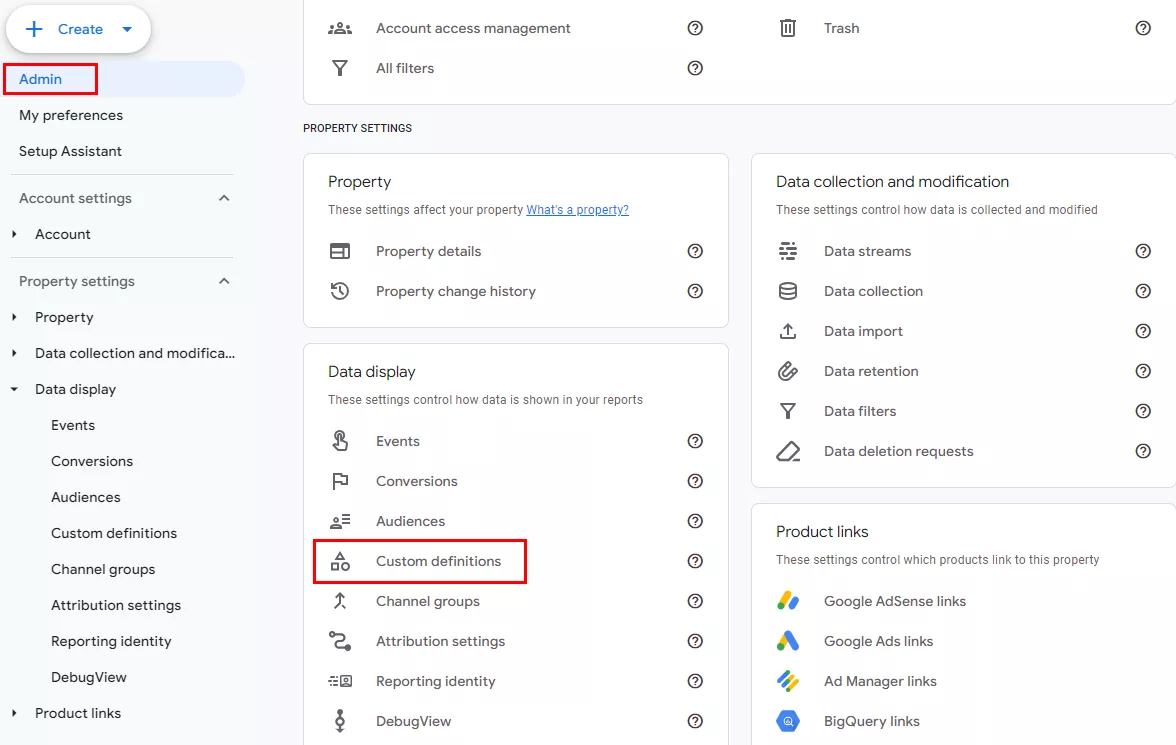The width and height of the screenshot is (1176, 745).
Task: Click the Account access management people icon
Action: (x=340, y=29)
